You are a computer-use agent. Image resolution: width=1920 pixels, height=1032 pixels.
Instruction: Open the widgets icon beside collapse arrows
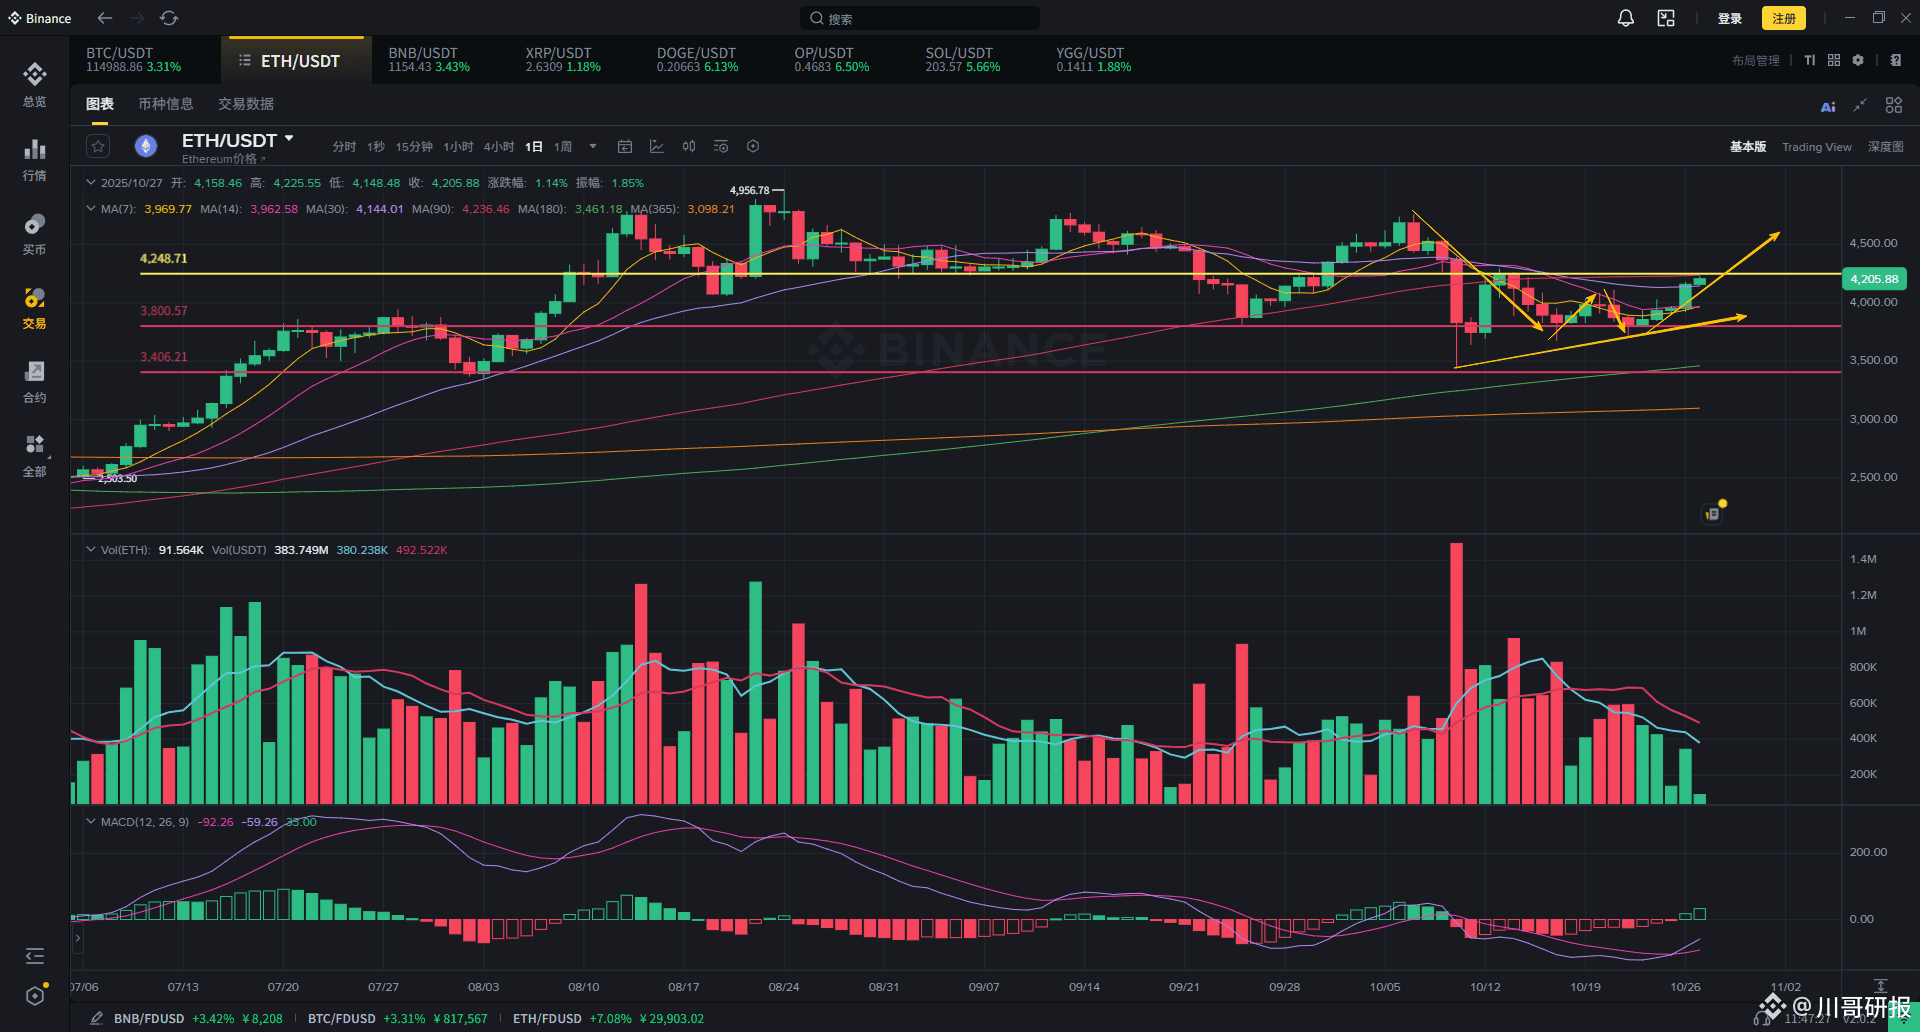coord(1894,105)
